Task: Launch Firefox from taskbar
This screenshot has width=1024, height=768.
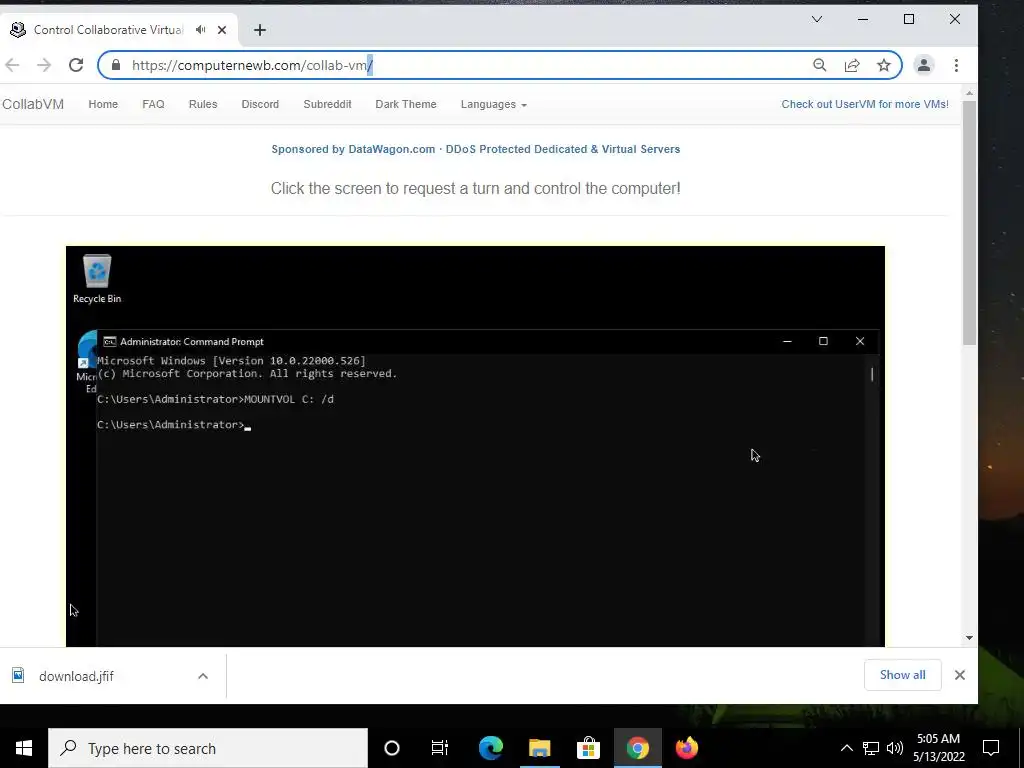Action: coord(686,748)
